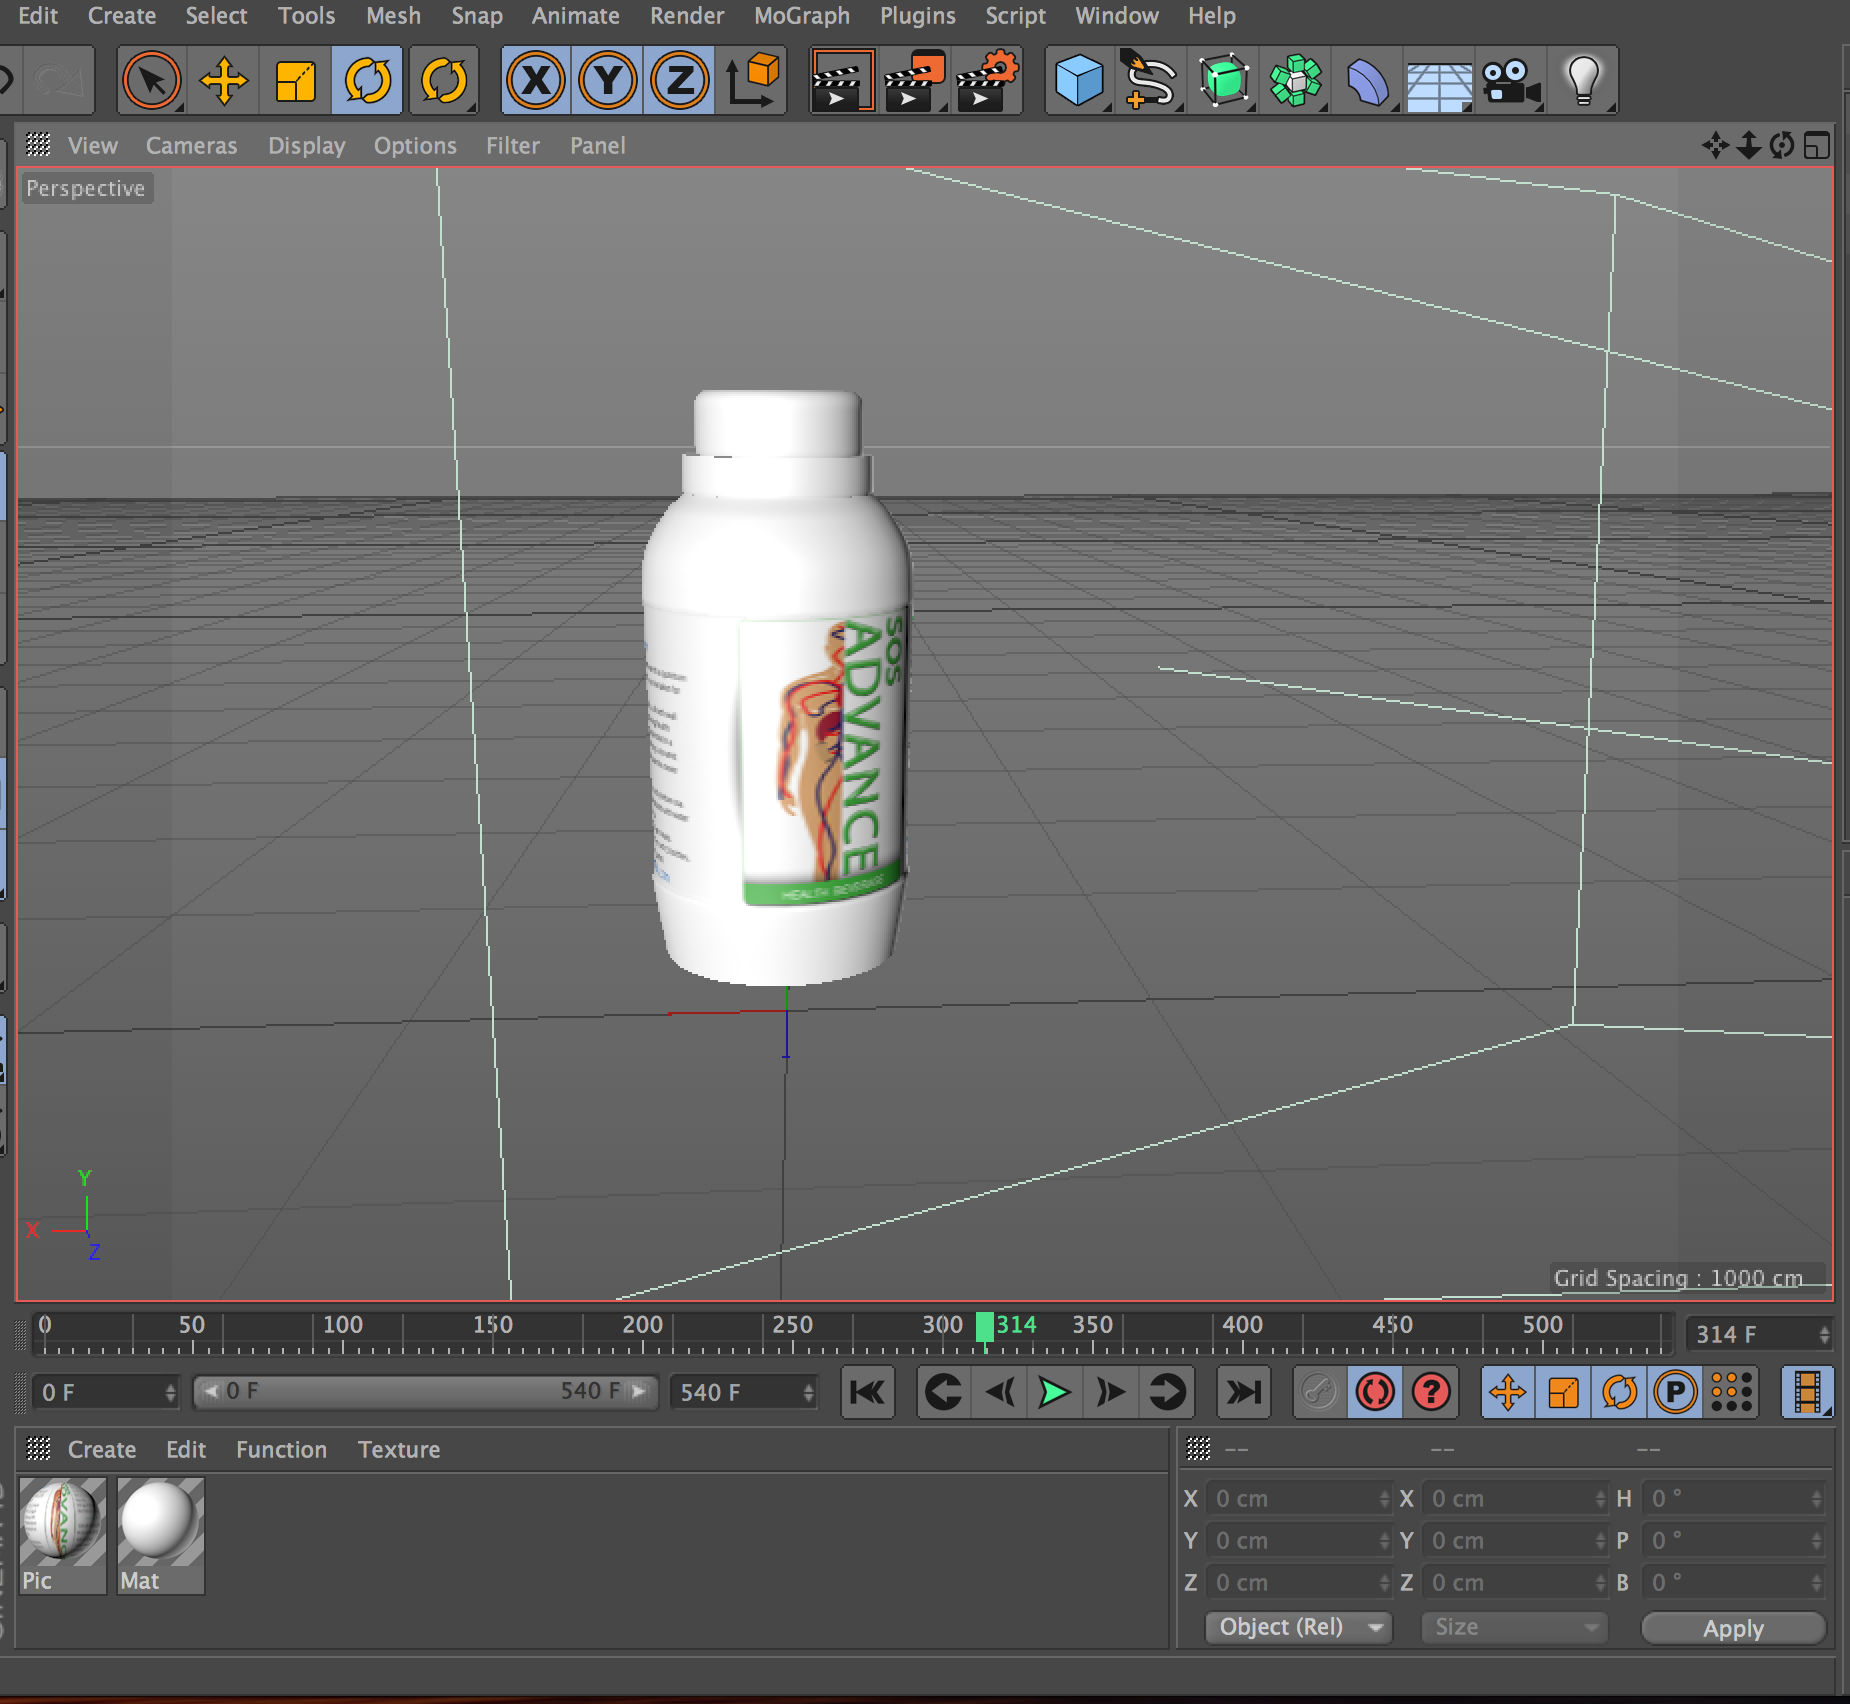Toggle the viewport maximize view icon

pos(1817,146)
